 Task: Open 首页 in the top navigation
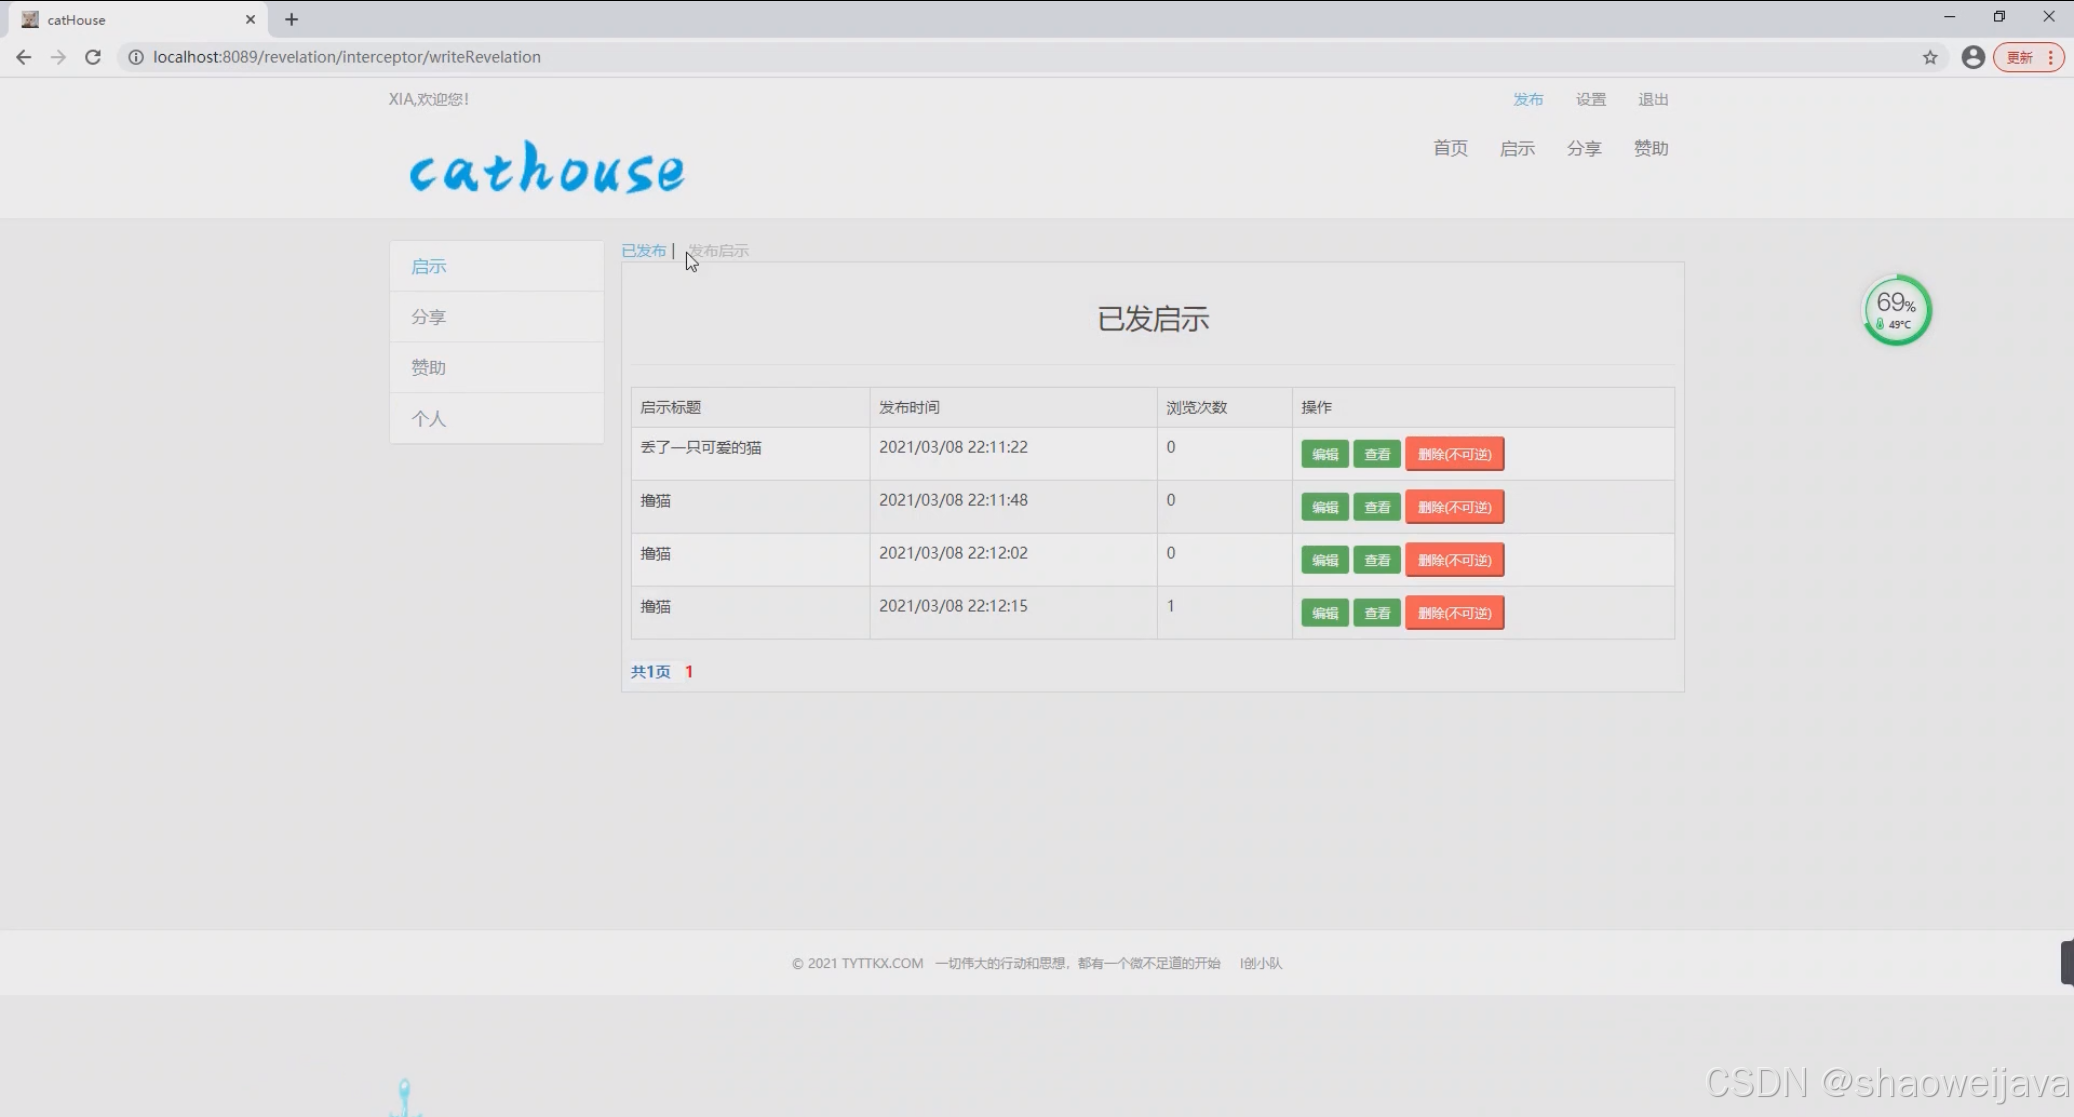pos(1450,148)
